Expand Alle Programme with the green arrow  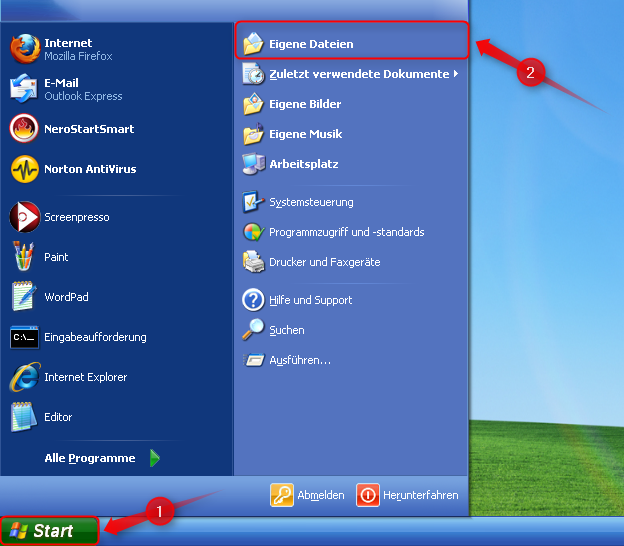[155, 458]
